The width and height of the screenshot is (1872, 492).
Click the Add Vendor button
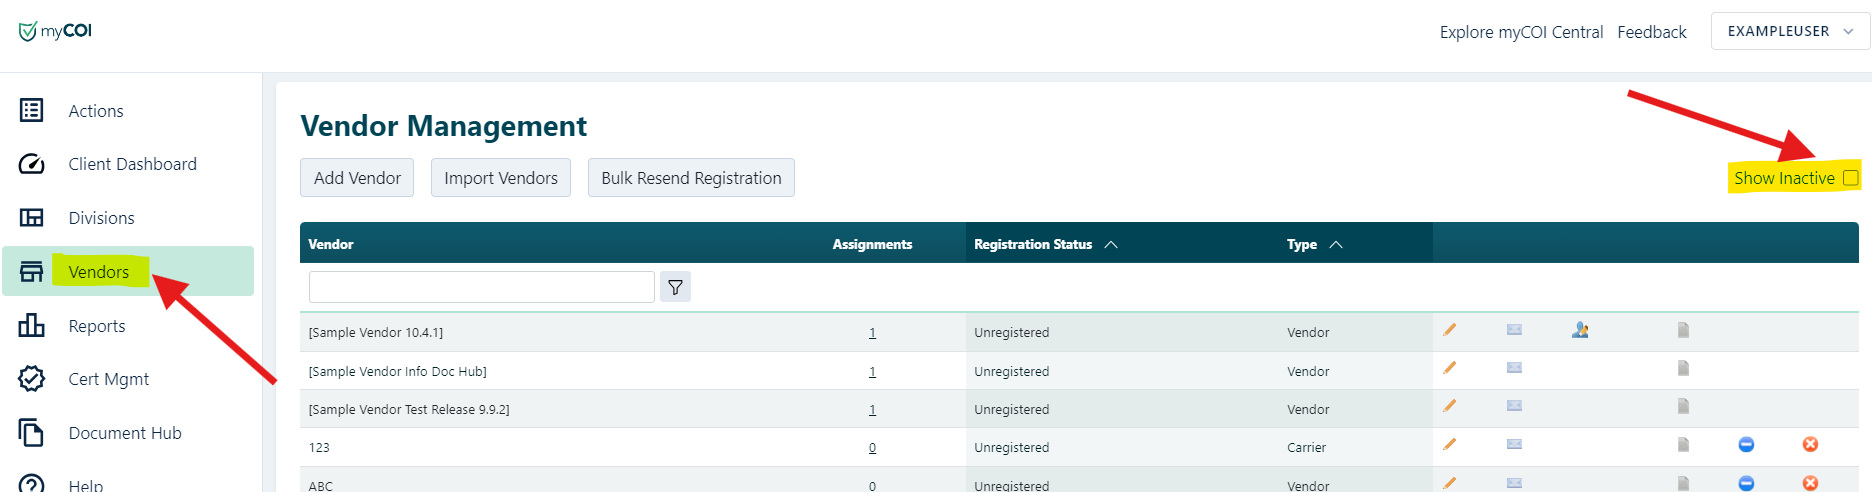357,178
